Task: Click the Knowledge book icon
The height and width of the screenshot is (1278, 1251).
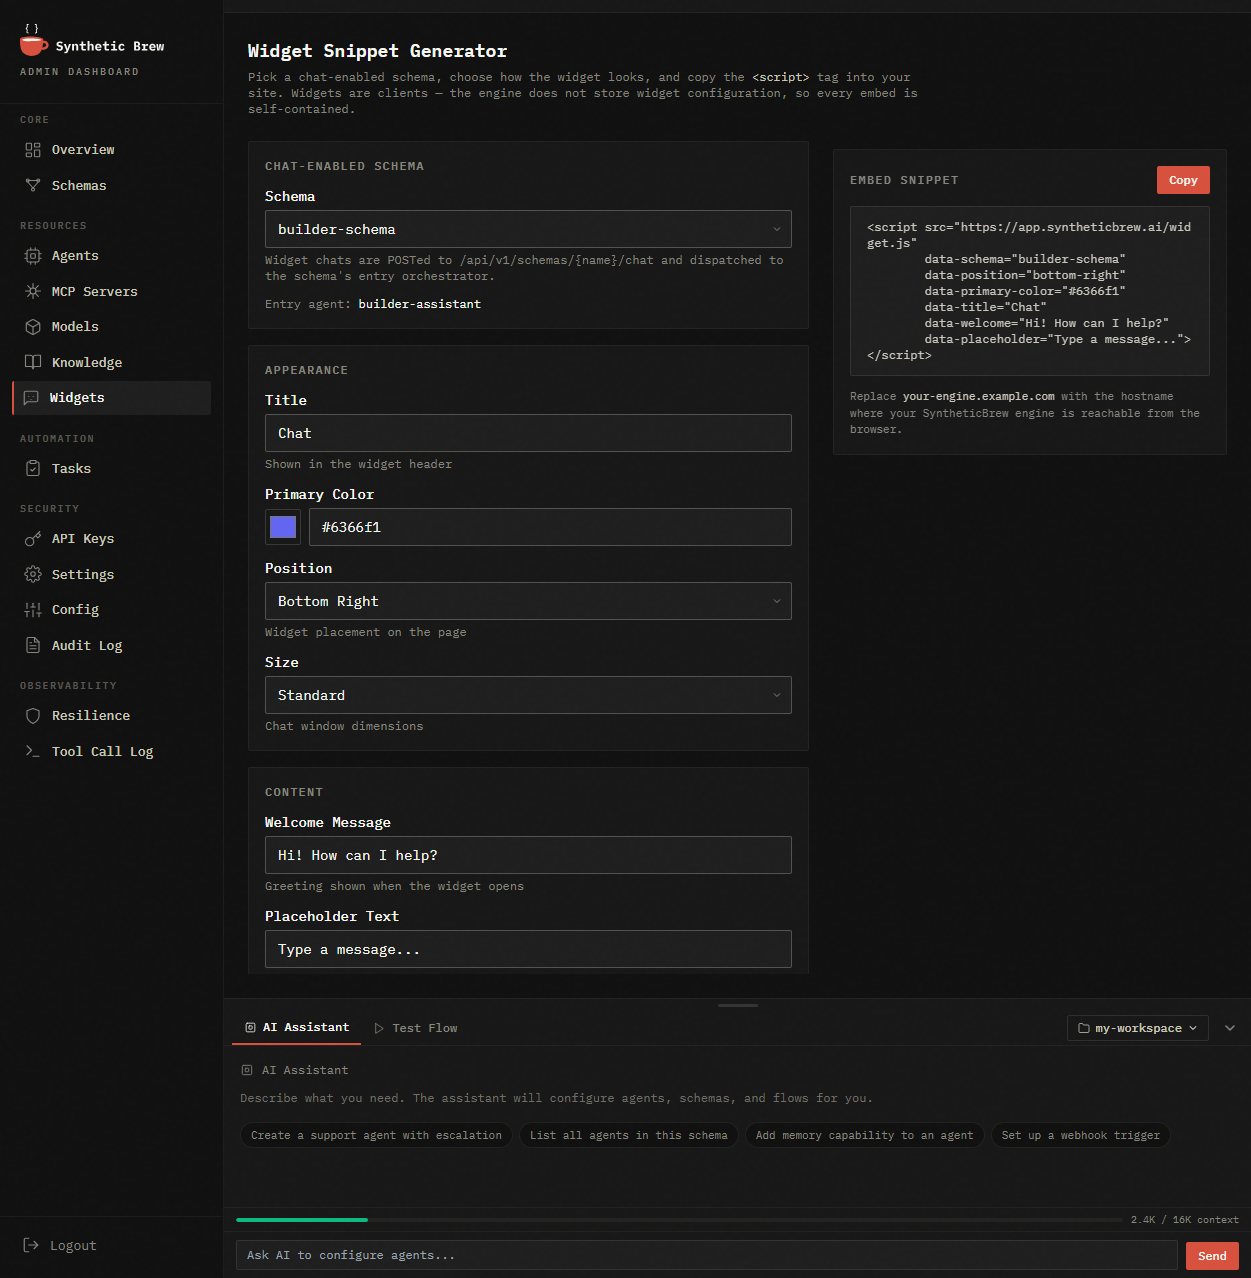Action: point(33,363)
